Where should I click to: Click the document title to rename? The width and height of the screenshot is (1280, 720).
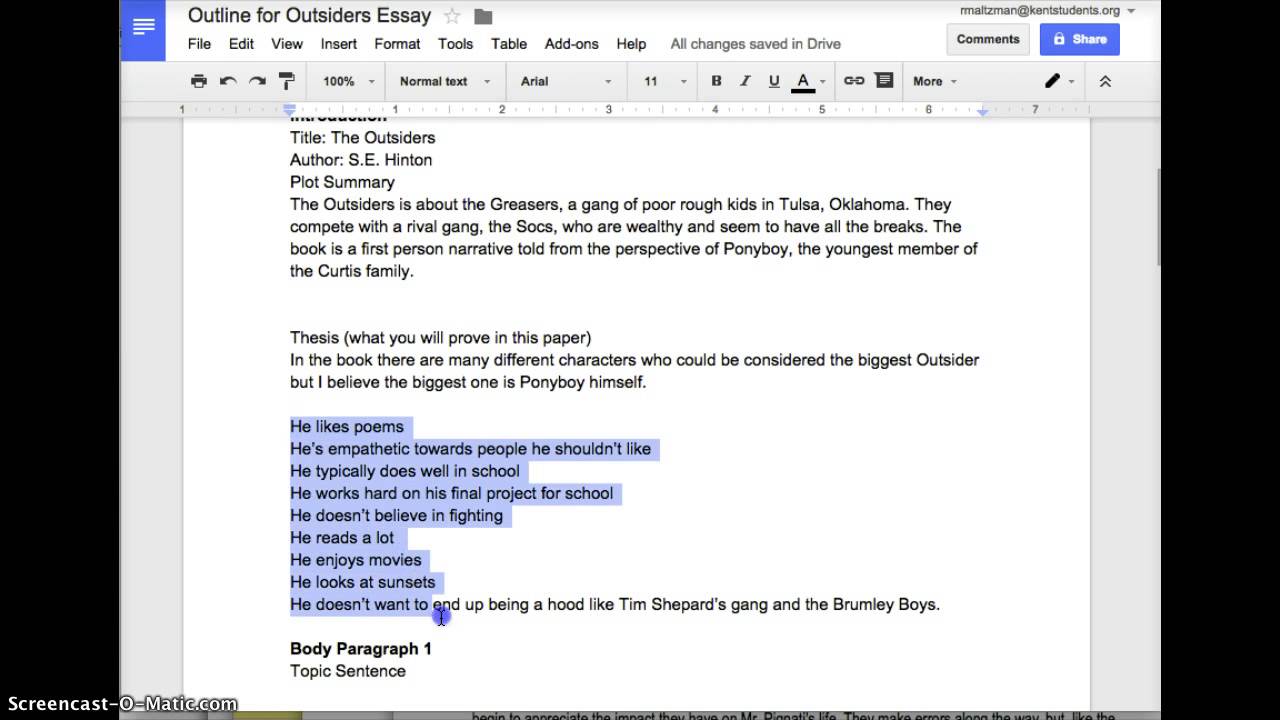point(310,16)
